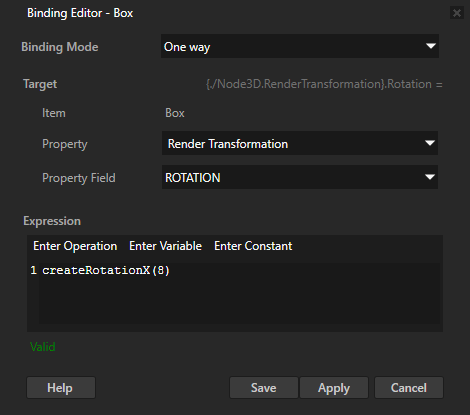Save the binding
This screenshot has width=470, height=415.
264,388
